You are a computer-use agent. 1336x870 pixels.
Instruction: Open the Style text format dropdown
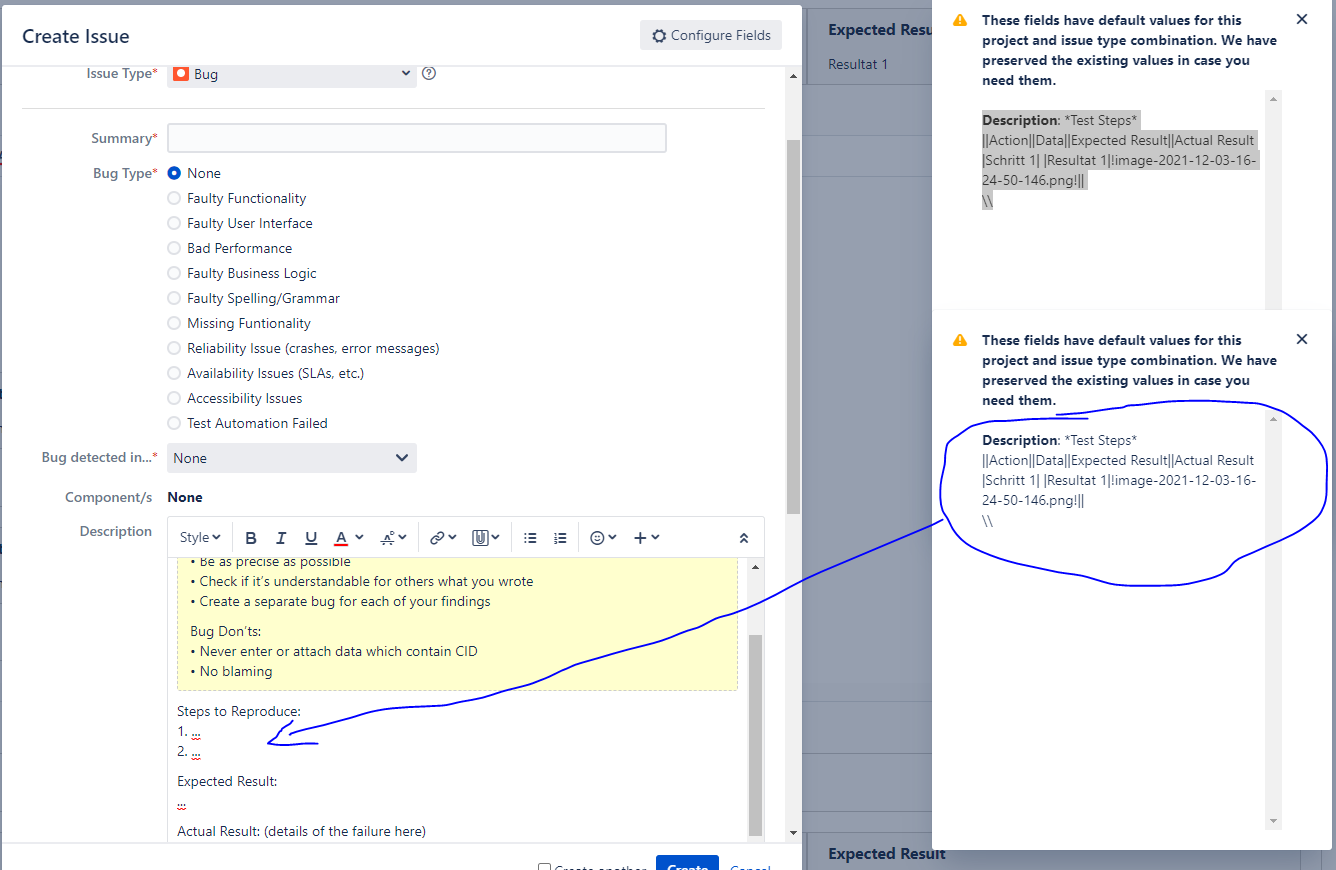(200, 538)
